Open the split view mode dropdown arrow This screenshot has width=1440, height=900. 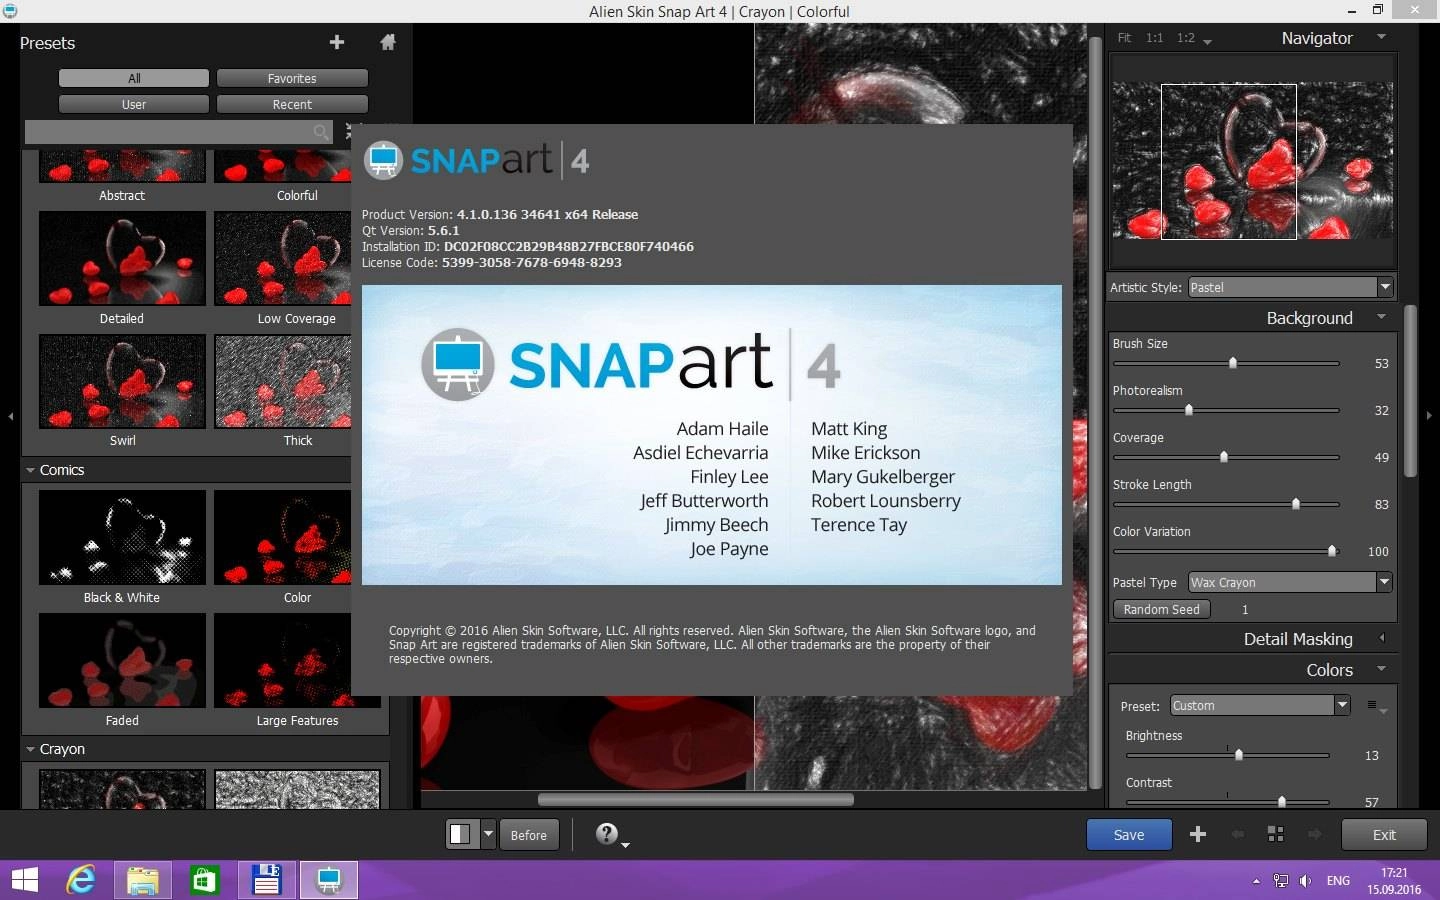pos(488,833)
